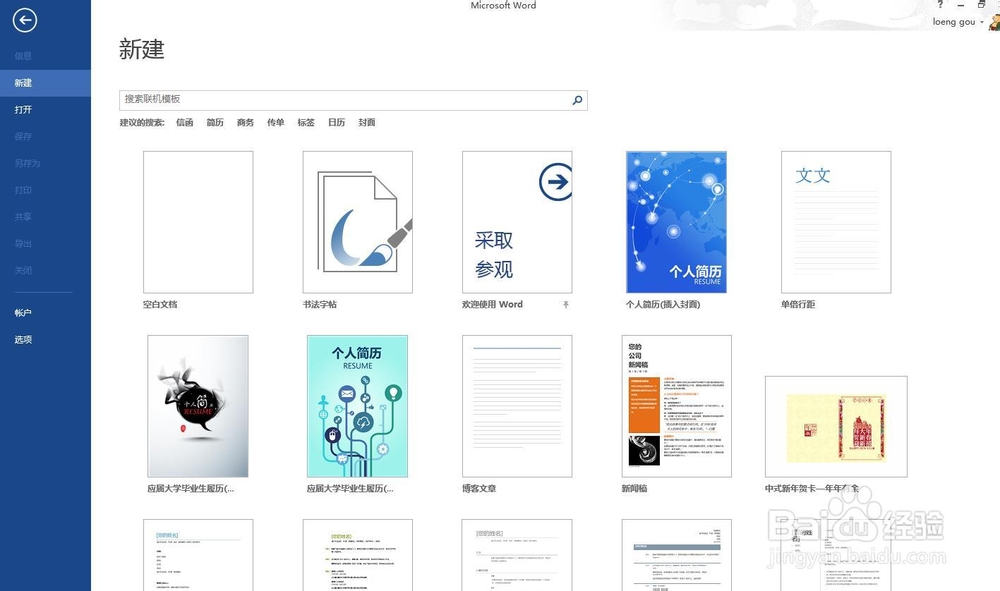Open the help question mark icon
Screen dimensions: 1000x591
[x=940, y=4]
